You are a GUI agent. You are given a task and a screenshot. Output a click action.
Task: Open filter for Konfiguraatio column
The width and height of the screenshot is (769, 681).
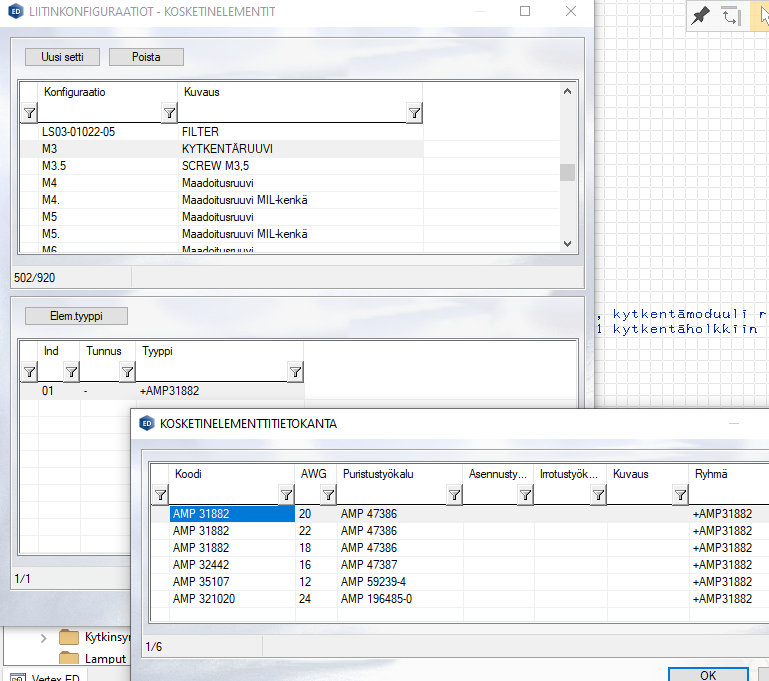(169, 112)
